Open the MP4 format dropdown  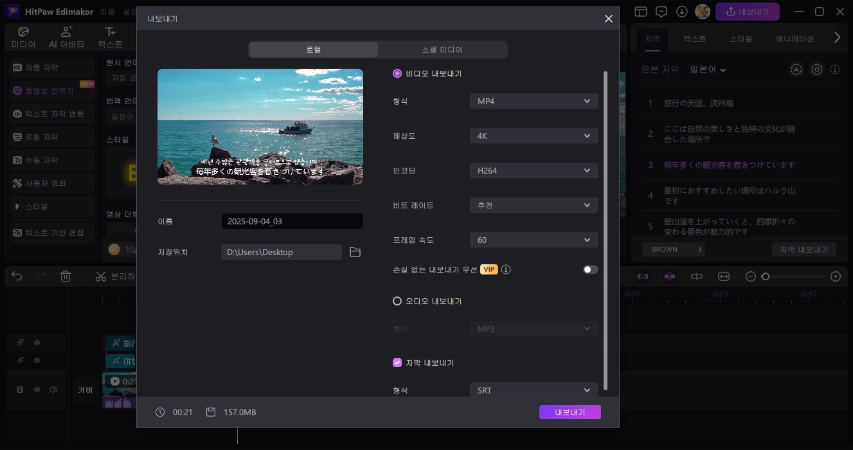(534, 101)
